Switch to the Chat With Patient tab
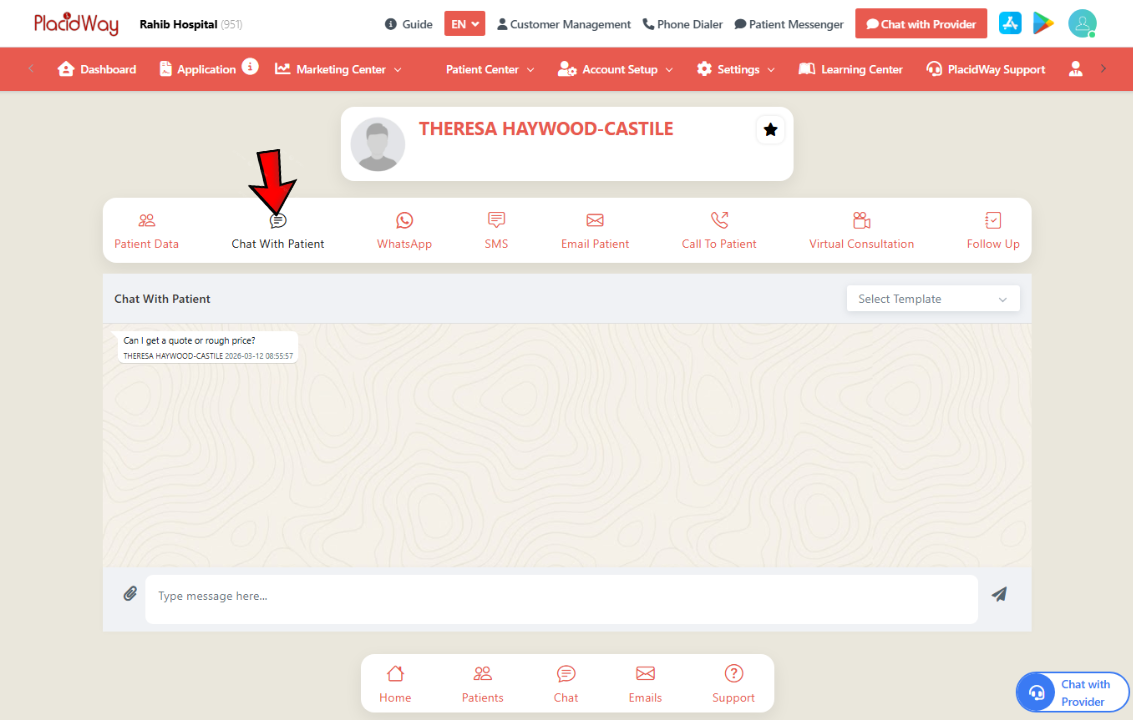1133x720 pixels. pyautogui.click(x=277, y=230)
